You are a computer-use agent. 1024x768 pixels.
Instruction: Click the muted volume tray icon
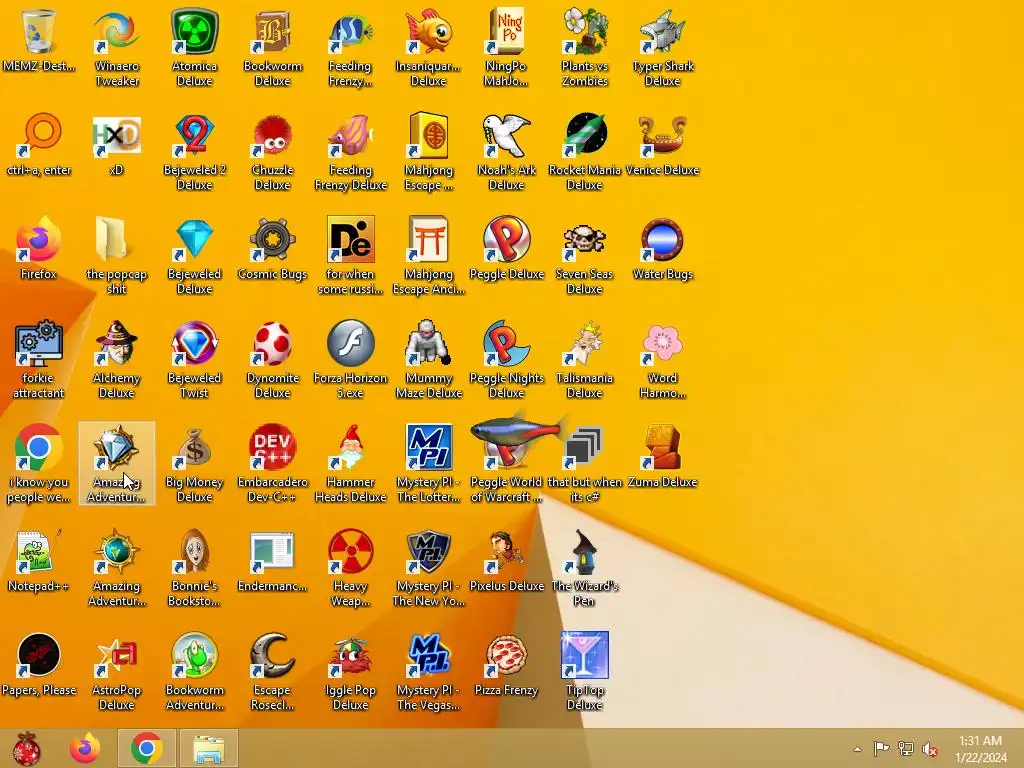929,749
